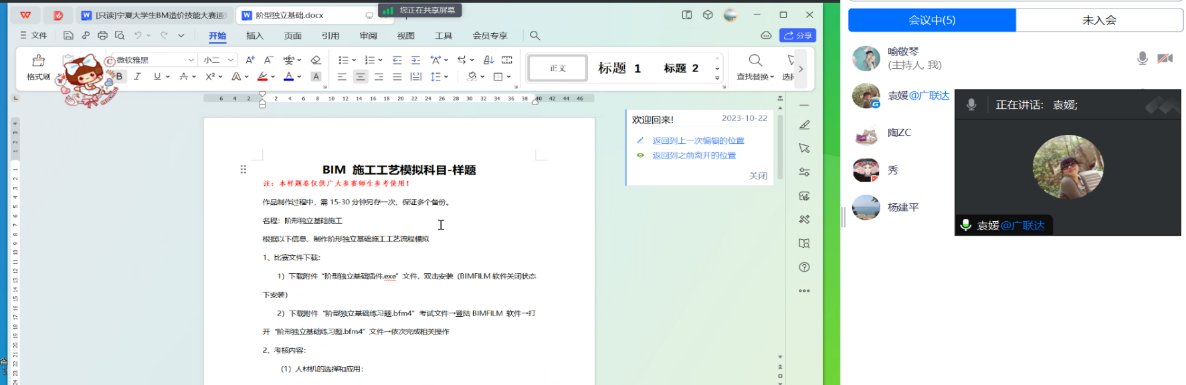Toggle Italic formatting

click(x=138, y=76)
